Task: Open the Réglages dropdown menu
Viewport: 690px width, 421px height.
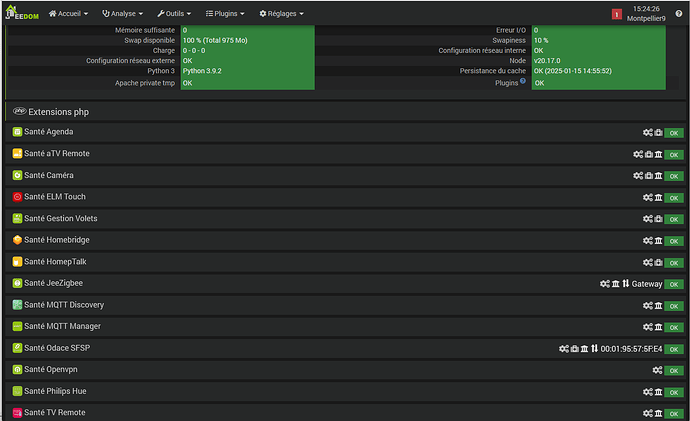Action: point(281,14)
